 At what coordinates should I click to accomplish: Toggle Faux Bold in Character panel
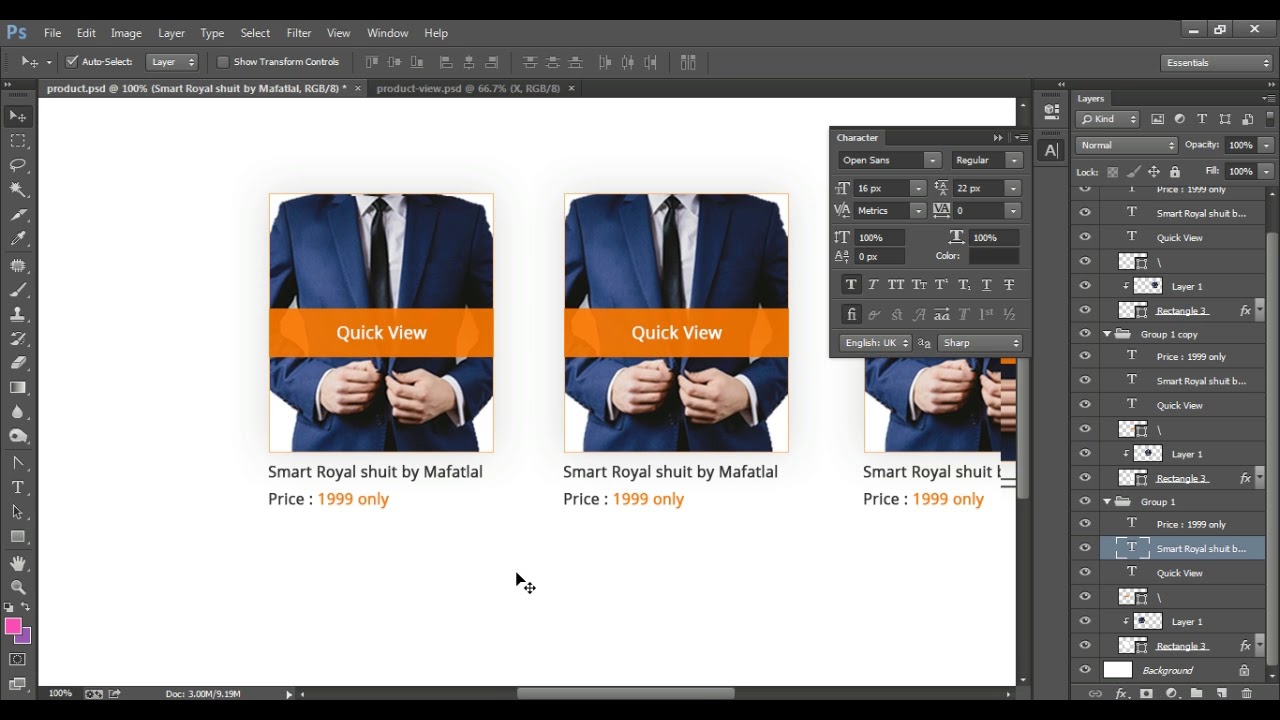(851, 285)
